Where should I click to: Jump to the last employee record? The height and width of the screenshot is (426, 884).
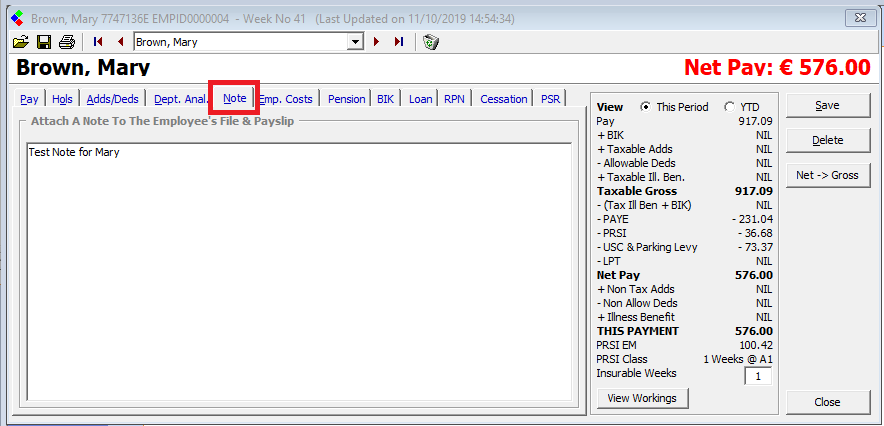pos(399,42)
